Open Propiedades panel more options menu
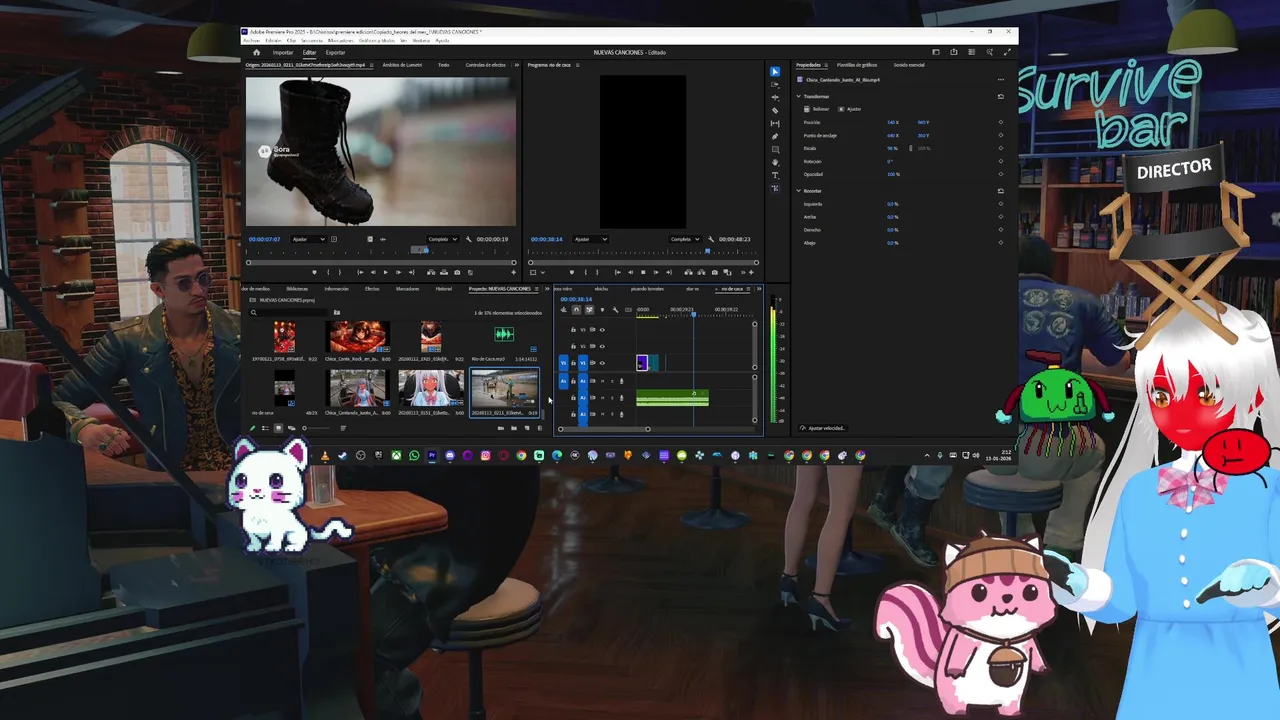This screenshot has width=1280, height=720. point(1001,79)
